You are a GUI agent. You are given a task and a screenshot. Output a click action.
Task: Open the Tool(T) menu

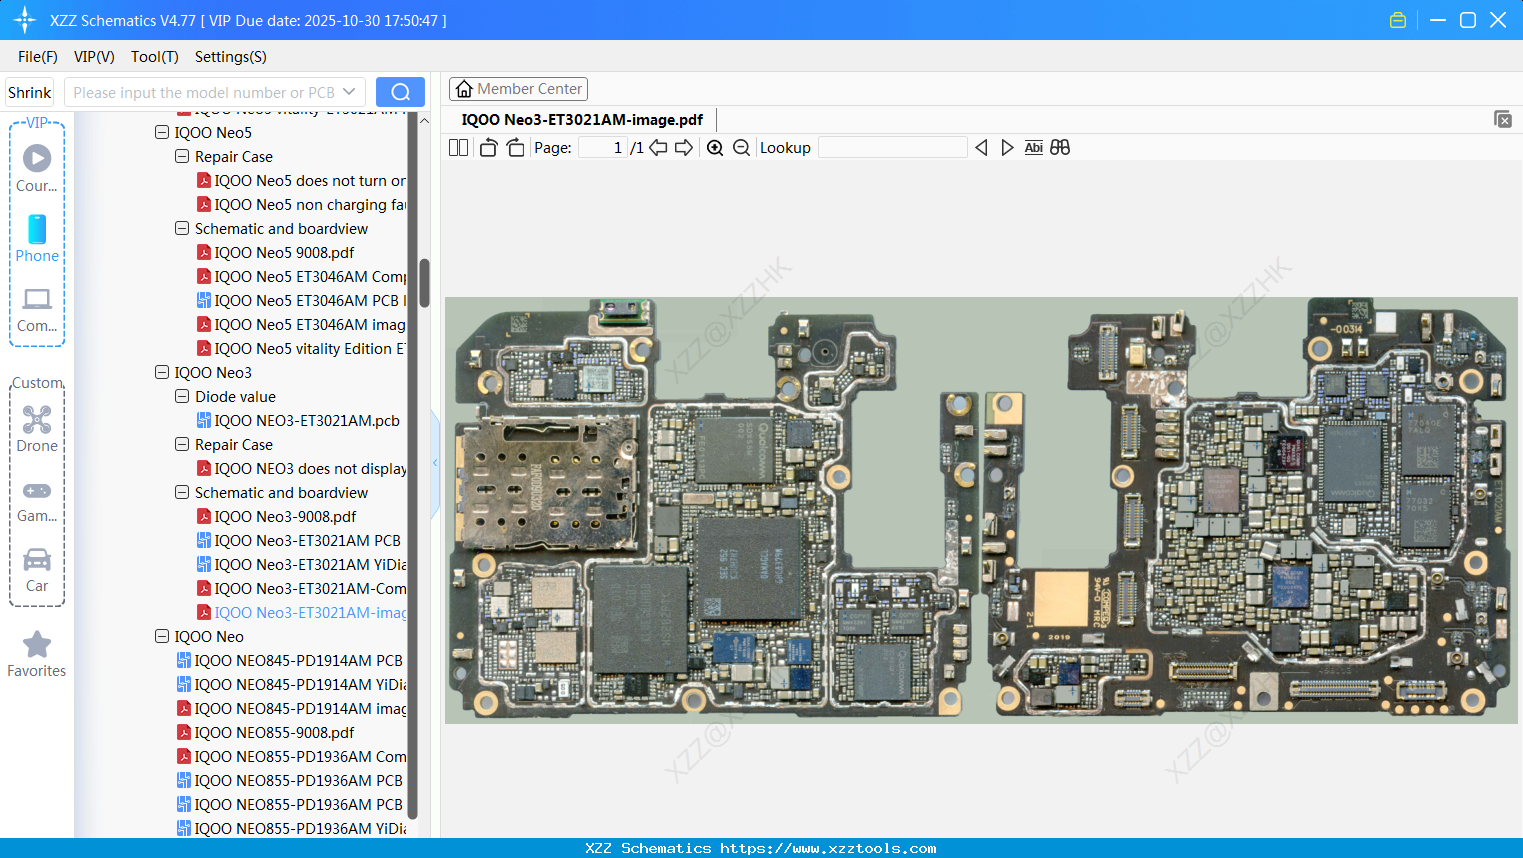pyautogui.click(x=154, y=57)
